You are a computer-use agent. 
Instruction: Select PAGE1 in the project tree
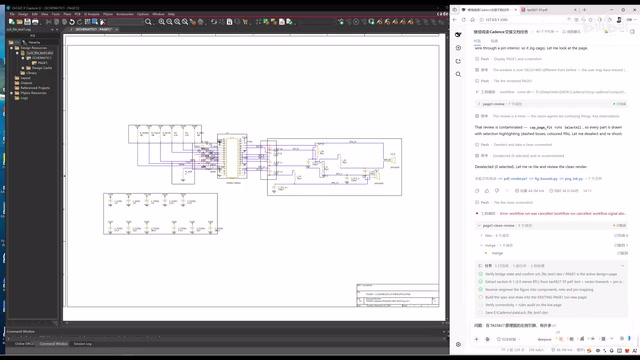pyautogui.click(x=42, y=63)
